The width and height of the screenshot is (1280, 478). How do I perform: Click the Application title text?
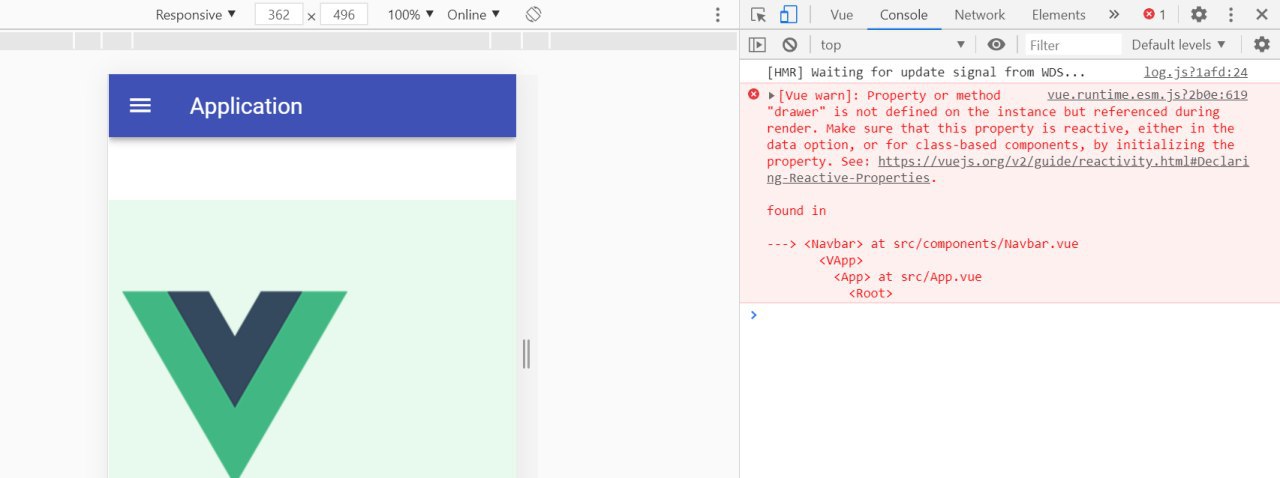coord(246,106)
